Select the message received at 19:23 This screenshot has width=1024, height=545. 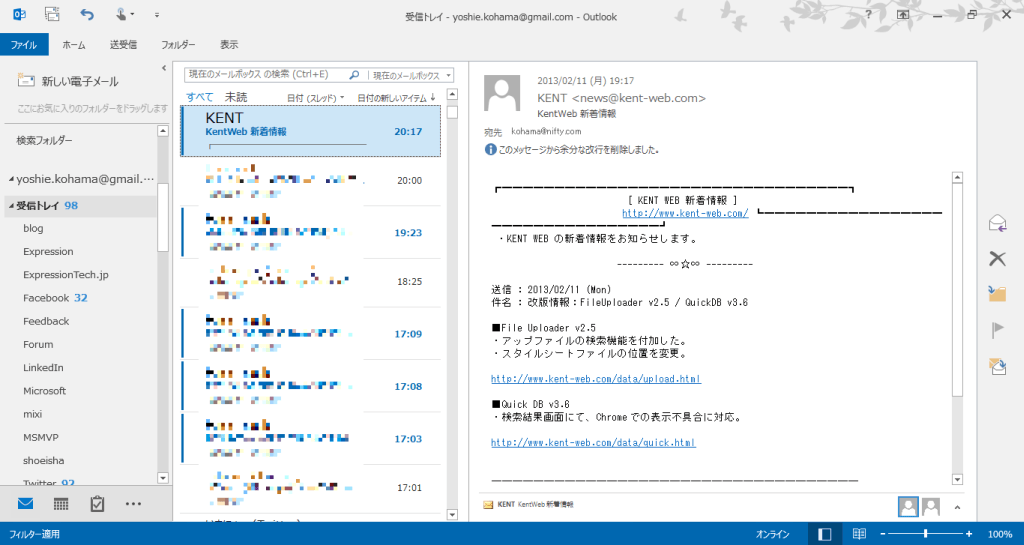311,232
